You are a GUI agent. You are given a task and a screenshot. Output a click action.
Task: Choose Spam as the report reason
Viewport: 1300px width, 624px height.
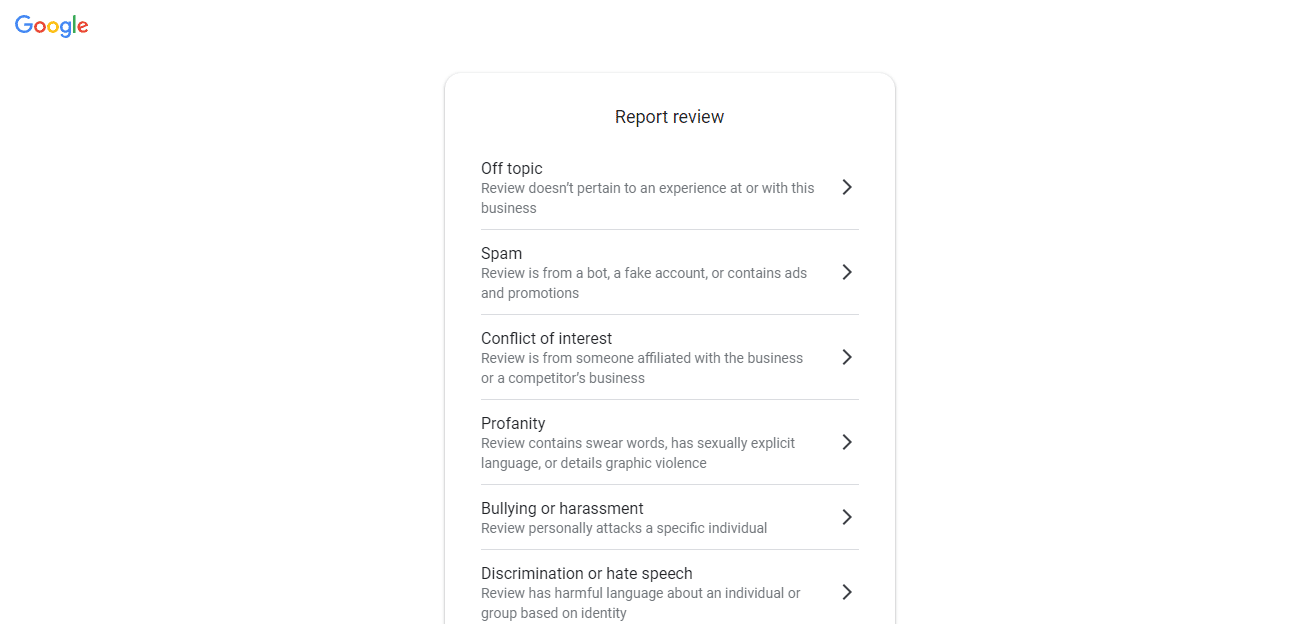point(501,253)
